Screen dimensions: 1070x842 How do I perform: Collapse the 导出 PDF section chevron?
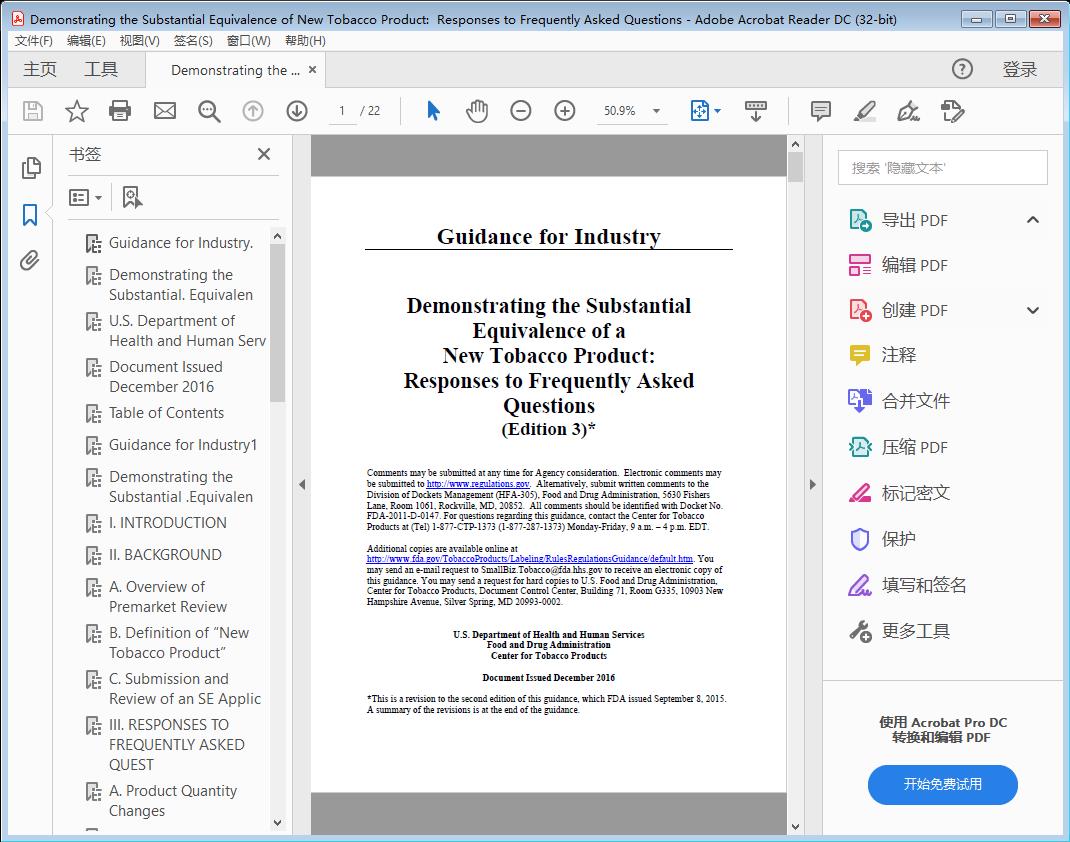(1033, 220)
